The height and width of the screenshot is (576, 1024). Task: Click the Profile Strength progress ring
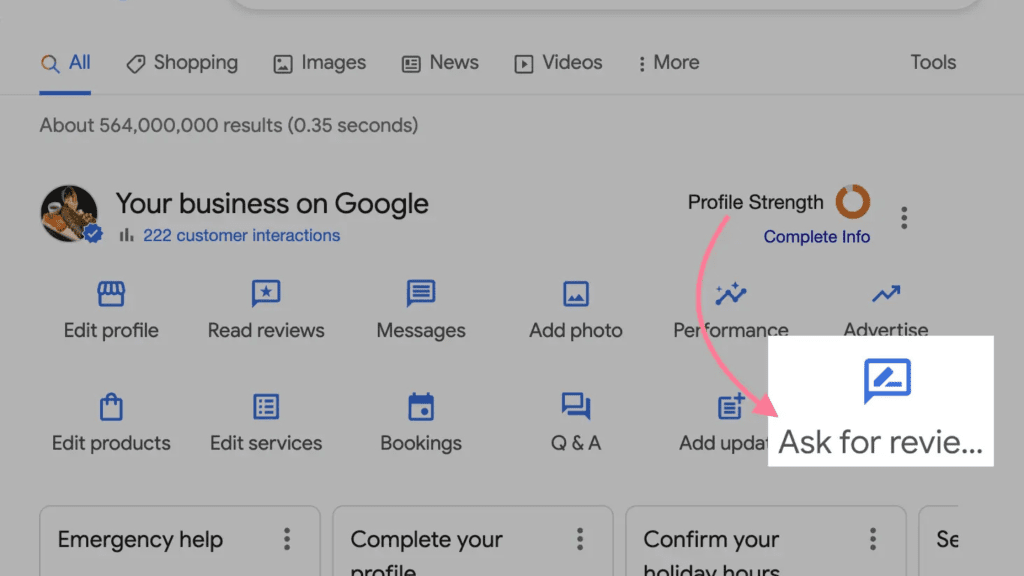[853, 202]
